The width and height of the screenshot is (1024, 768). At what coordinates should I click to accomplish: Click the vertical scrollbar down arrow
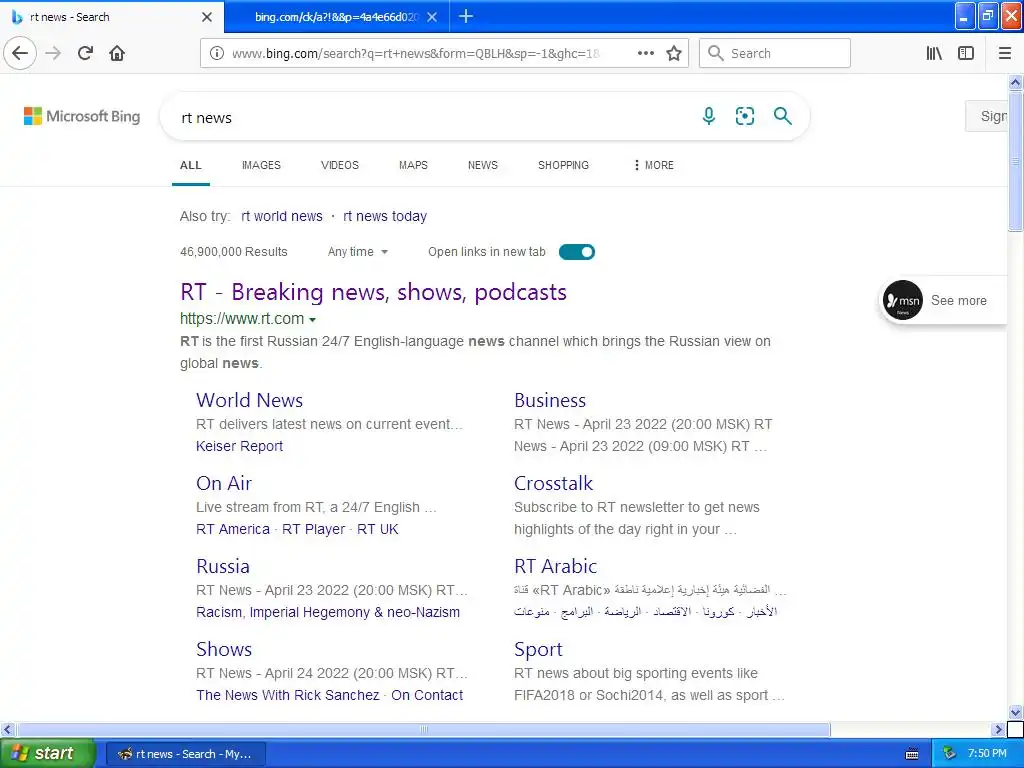[1016, 712]
